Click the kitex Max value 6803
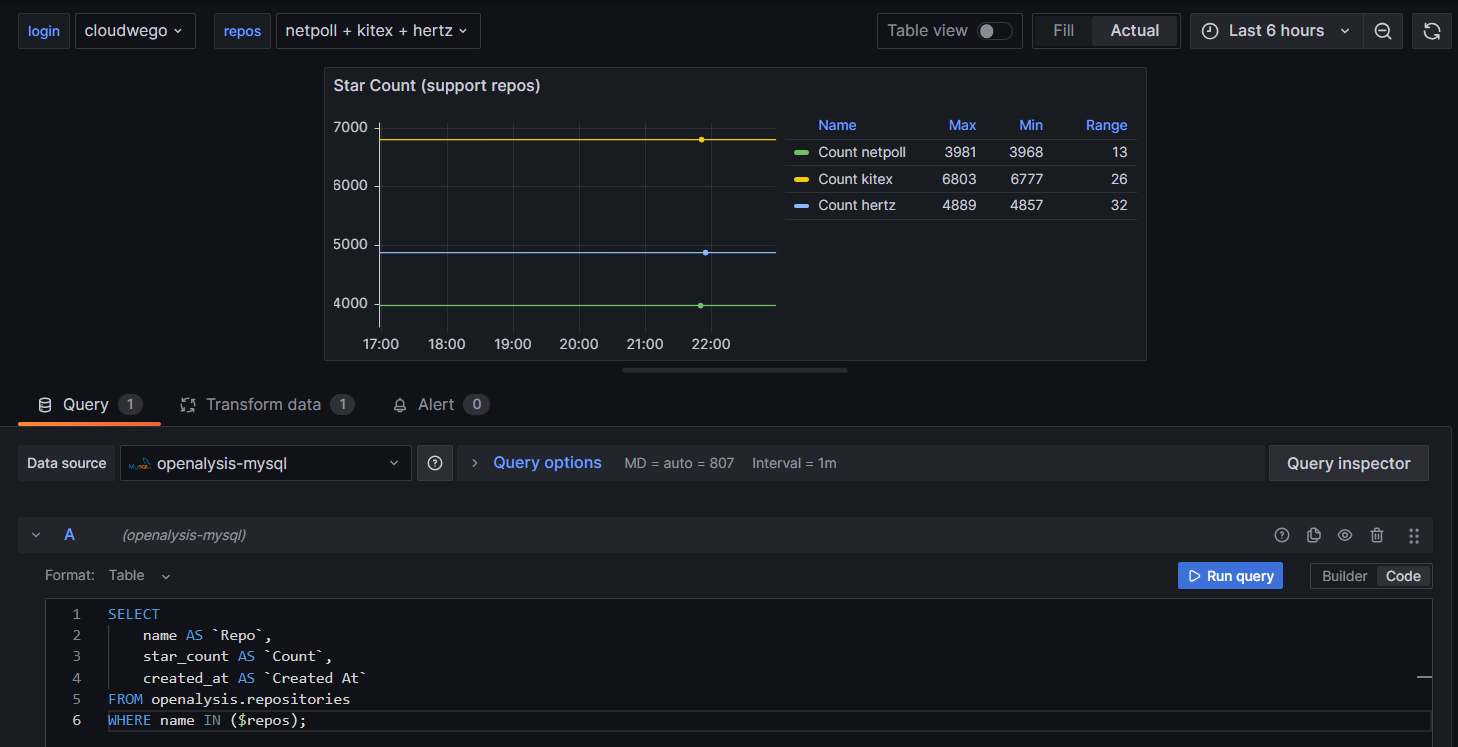Viewport: 1458px width, 747px height. [x=959, y=179]
